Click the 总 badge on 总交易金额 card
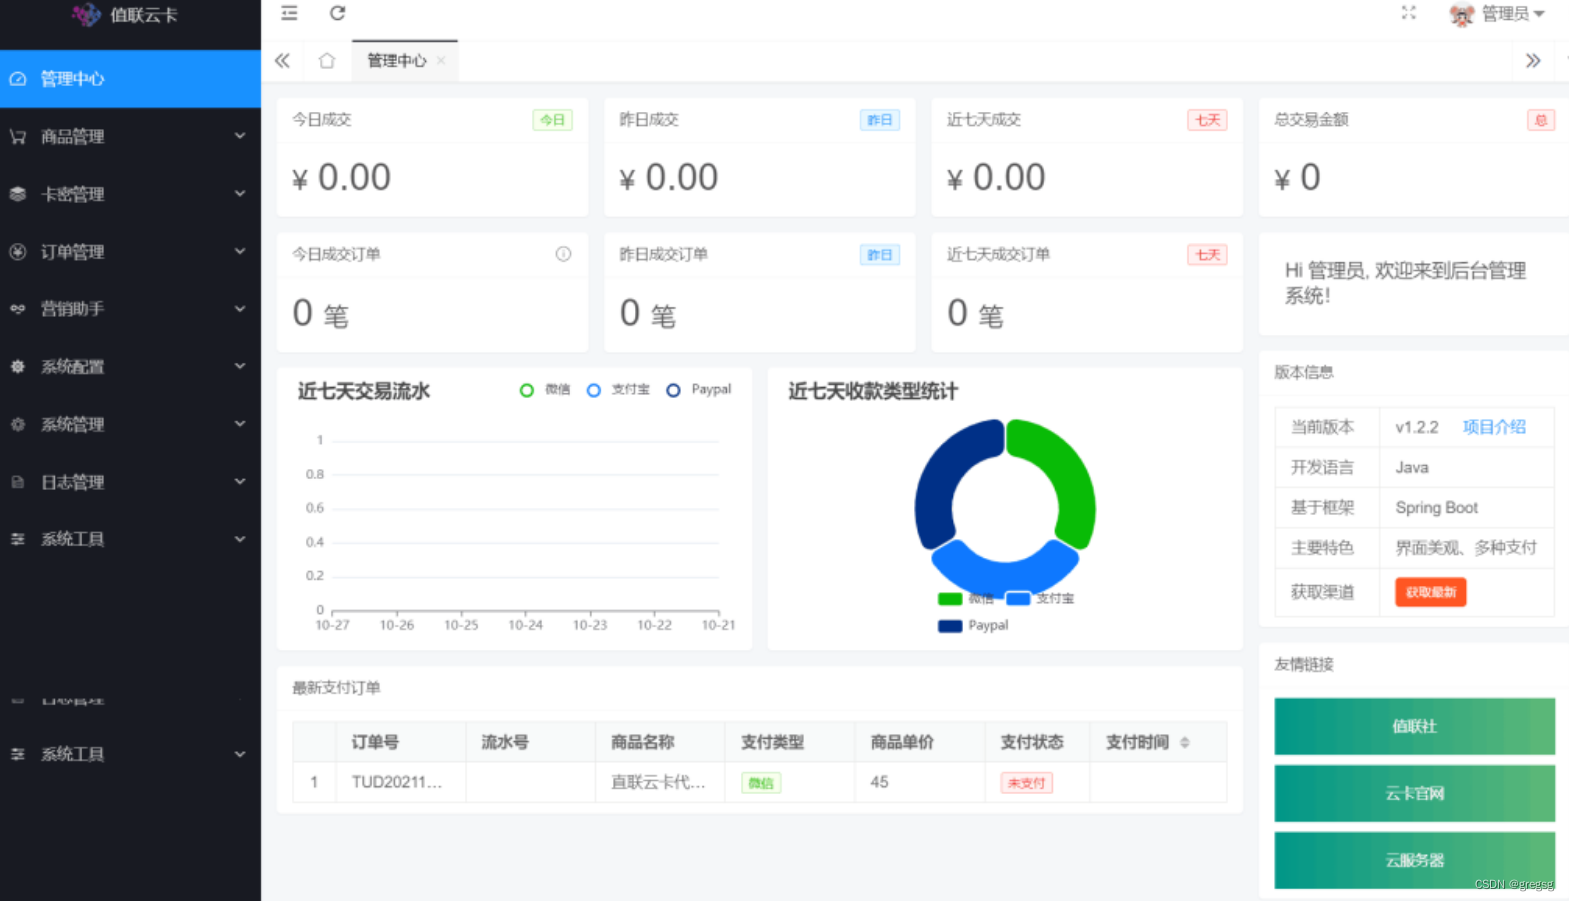Screen dimensions: 1569x901 tap(1541, 120)
